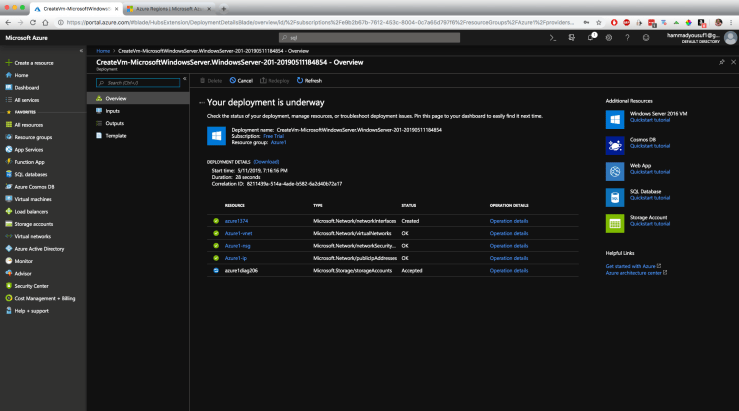Click the Storage Account tile icon

tap(615, 223)
